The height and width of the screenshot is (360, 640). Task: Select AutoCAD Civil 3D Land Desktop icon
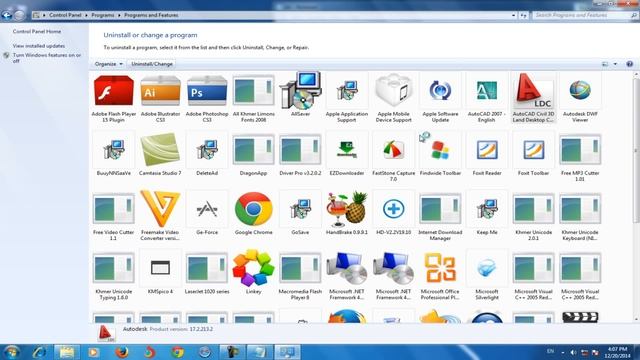tap(533, 91)
